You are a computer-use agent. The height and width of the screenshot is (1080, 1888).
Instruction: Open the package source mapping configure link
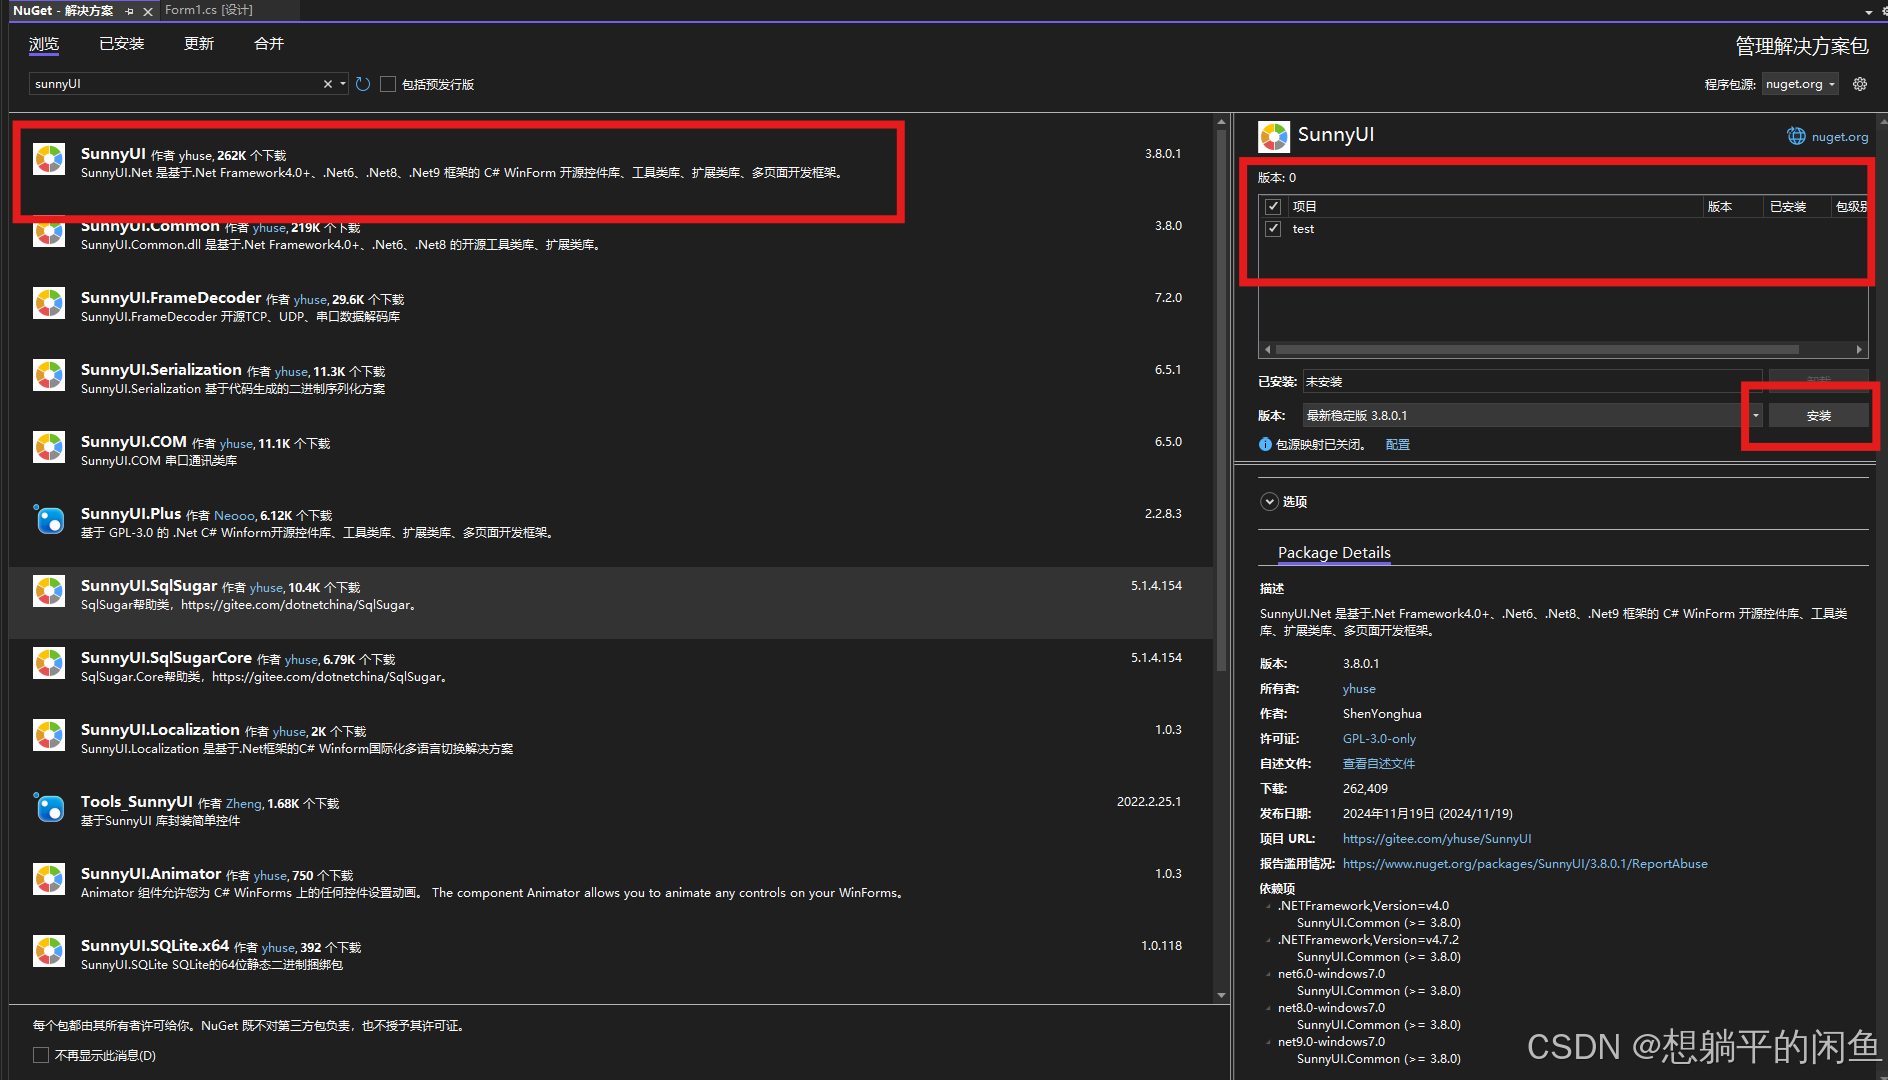pos(1397,445)
